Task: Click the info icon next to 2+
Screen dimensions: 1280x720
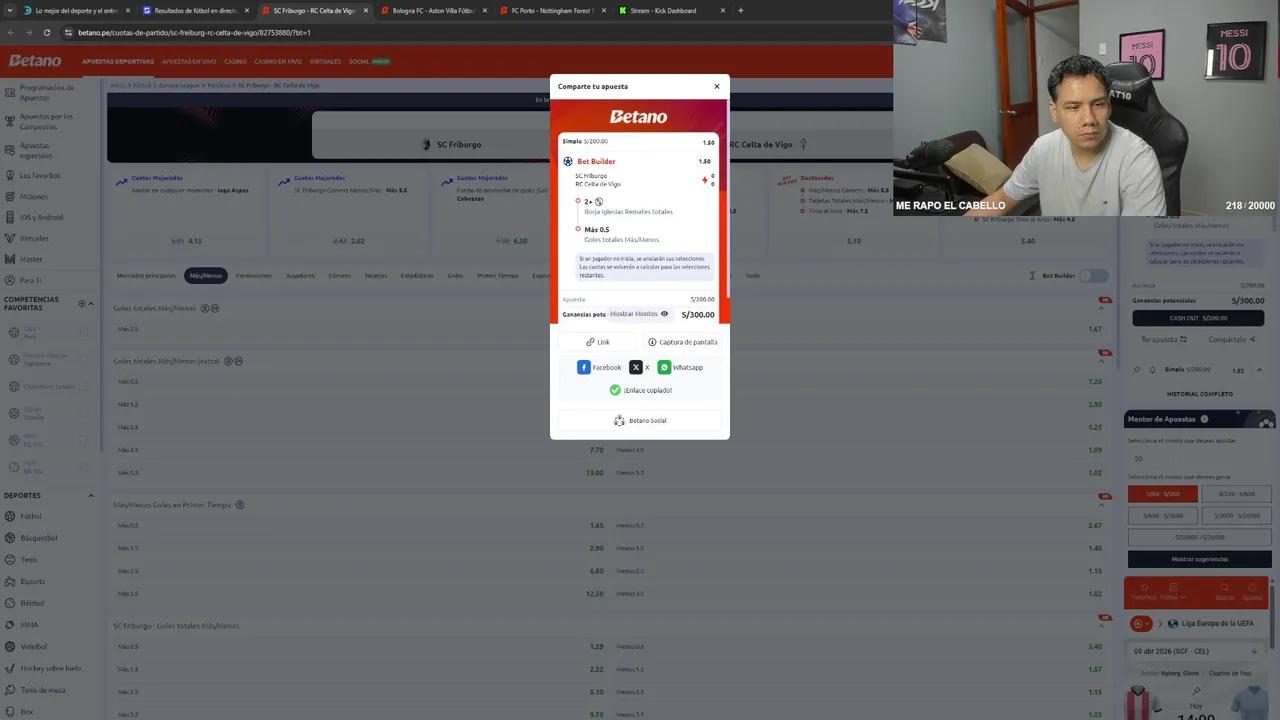Action: click(599, 201)
